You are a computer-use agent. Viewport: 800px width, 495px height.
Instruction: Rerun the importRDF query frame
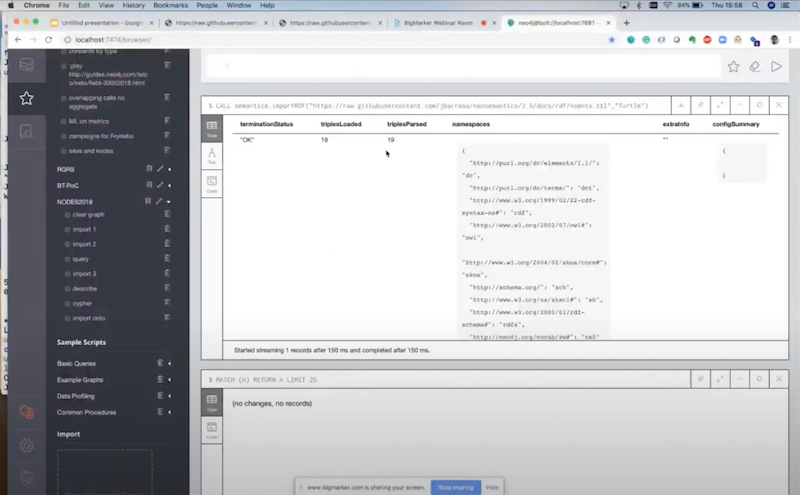759,105
